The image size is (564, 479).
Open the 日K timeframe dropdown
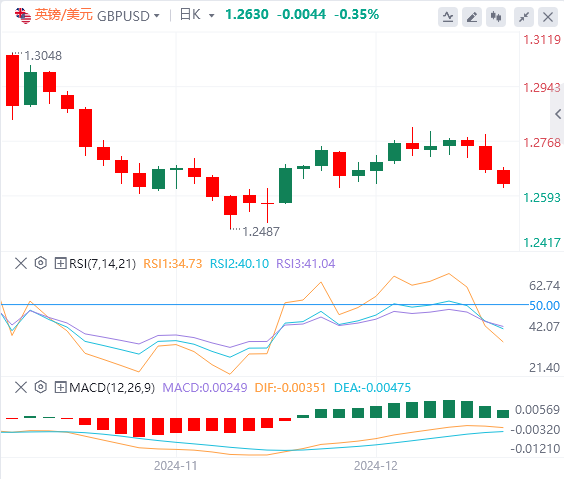pos(197,15)
